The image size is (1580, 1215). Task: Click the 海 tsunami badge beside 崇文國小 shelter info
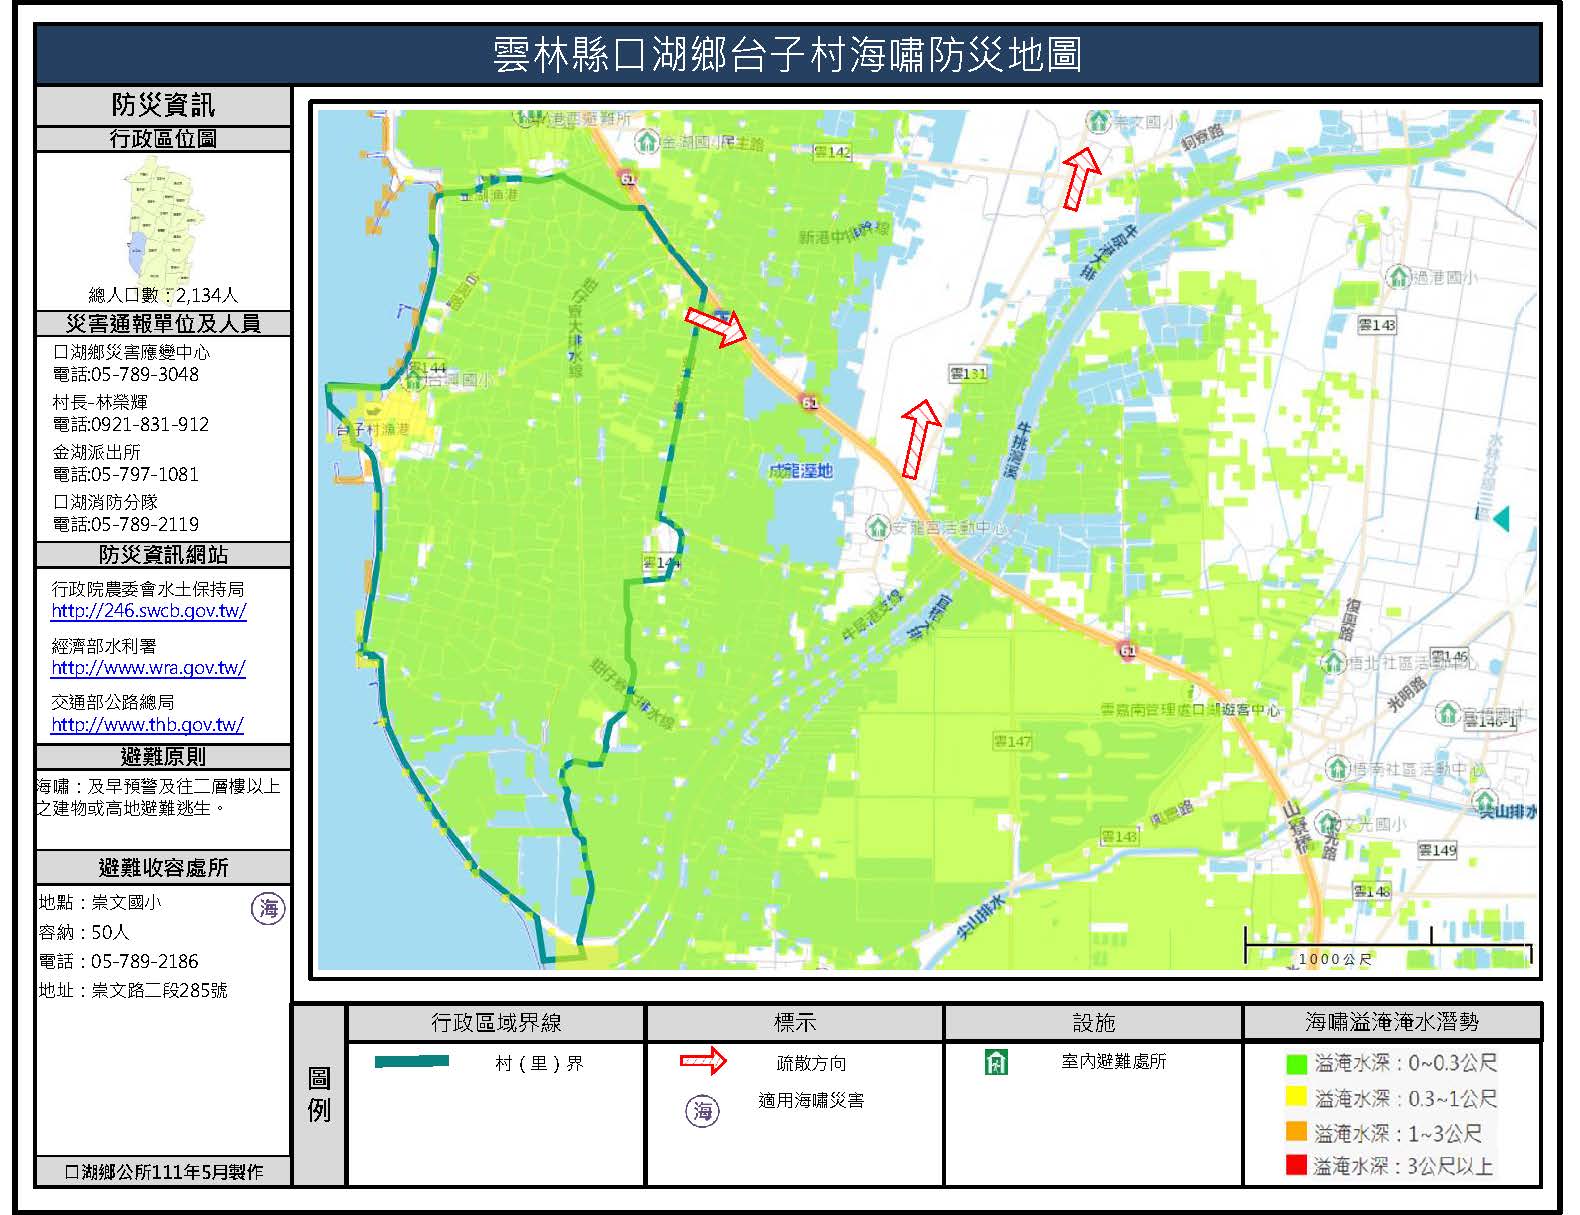point(268,908)
